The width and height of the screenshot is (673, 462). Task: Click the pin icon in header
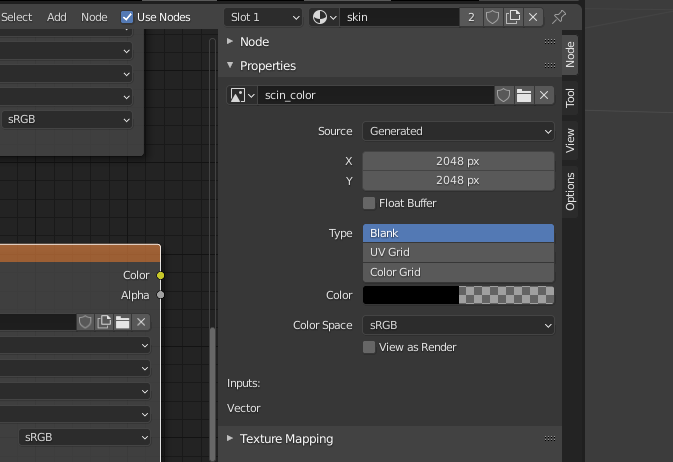(x=559, y=17)
